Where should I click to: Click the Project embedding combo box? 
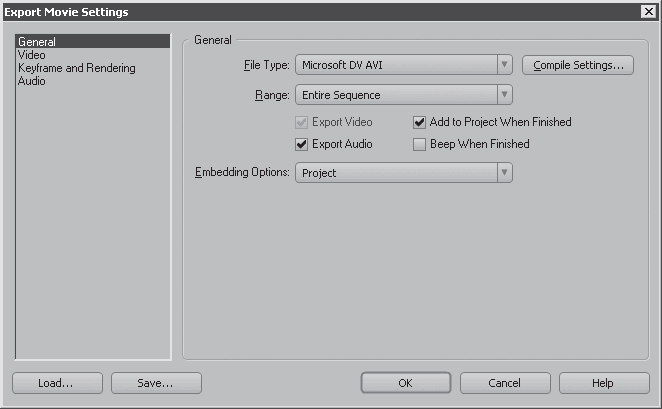click(x=404, y=173)
